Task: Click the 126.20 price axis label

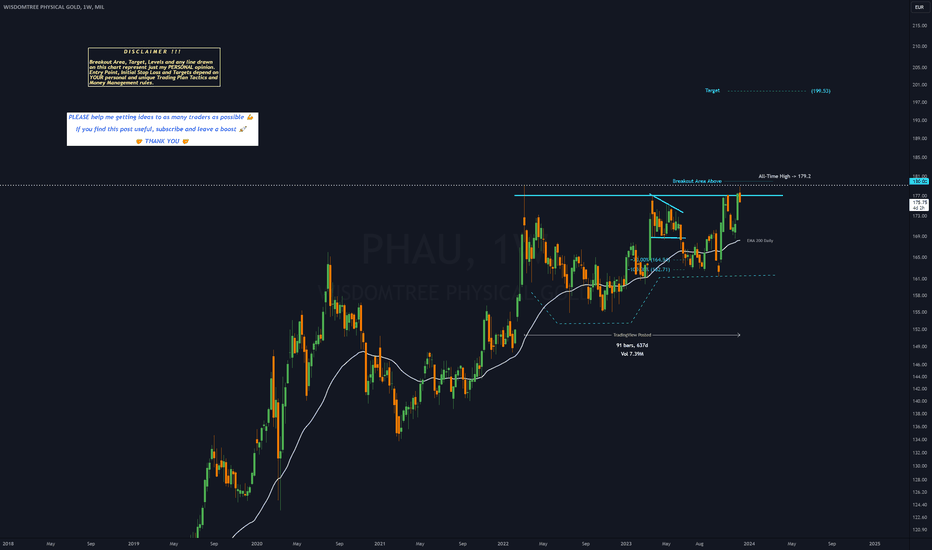Action: [x=920, y=492]
